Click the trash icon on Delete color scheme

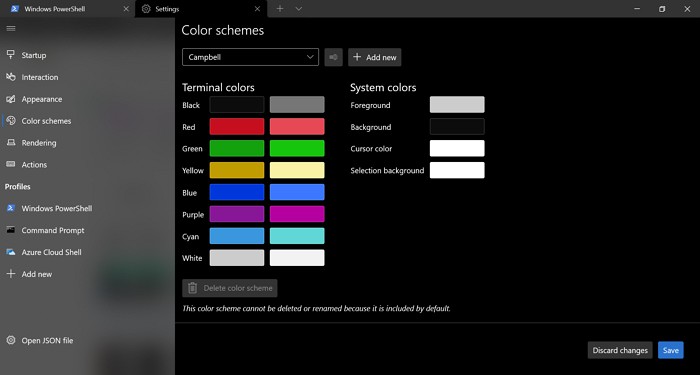click(192, 288)
